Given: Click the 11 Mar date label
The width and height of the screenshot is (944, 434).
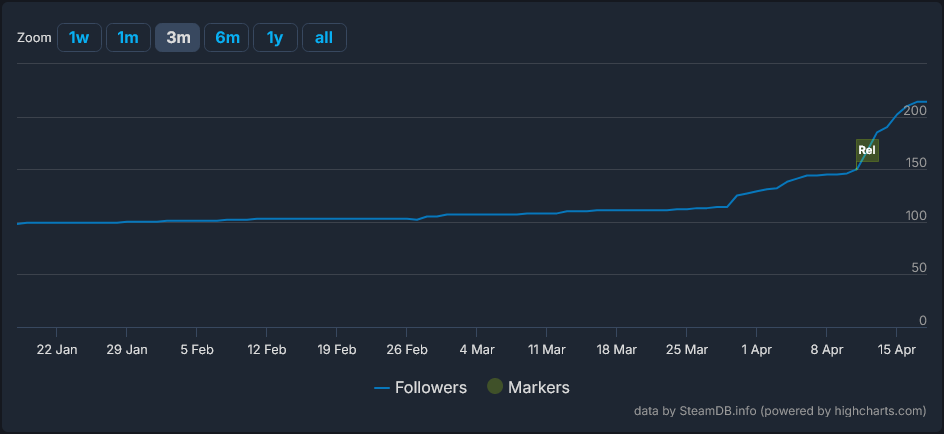Looking at the screenshot, I should coord(547,349).
